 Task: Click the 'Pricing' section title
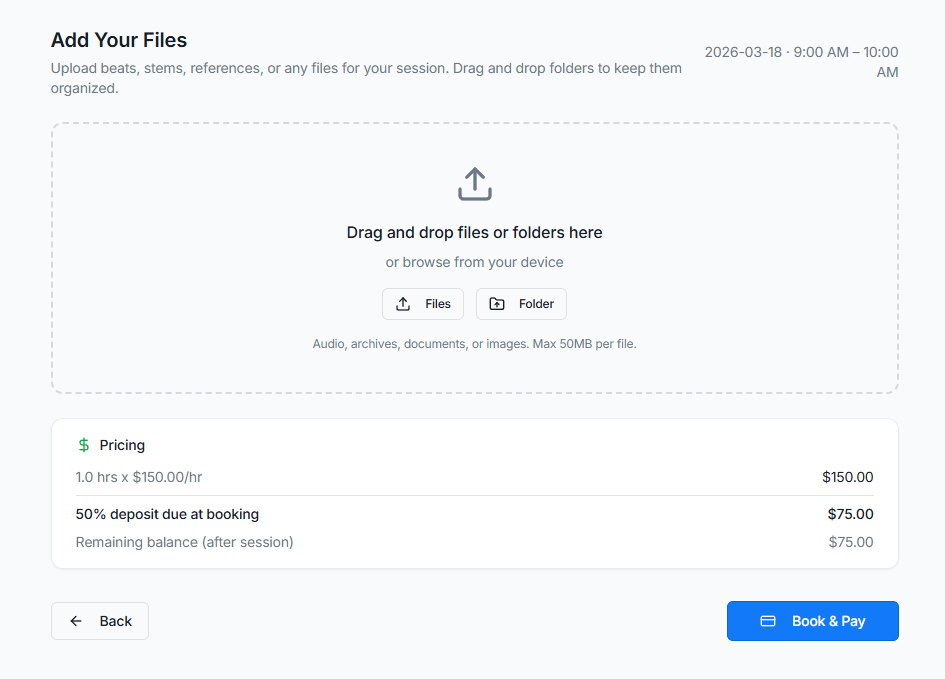(122, 445)
